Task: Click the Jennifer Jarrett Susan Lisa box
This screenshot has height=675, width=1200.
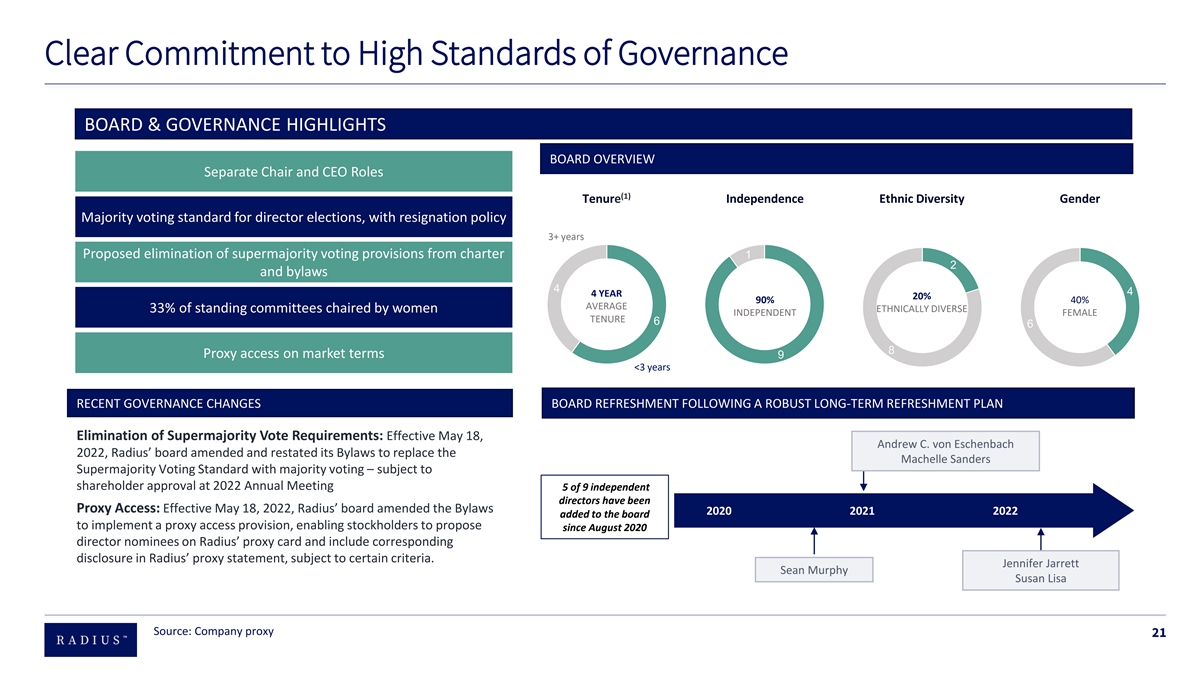Action: 1040,570
